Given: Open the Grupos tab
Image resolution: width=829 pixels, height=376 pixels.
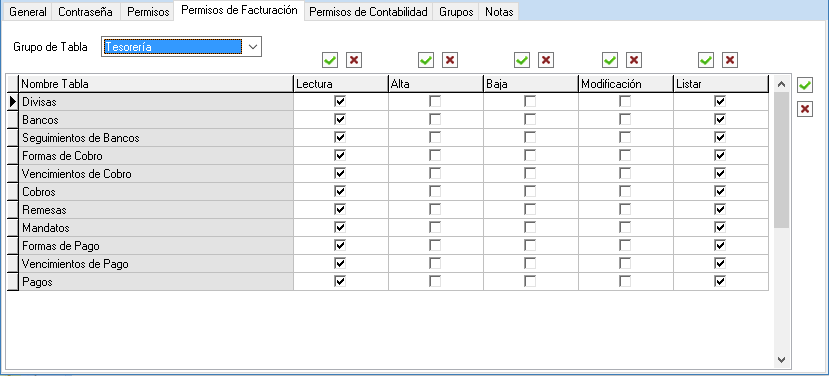Looking at the screenshot, I should pyautogui.click(x=456, y=12).
